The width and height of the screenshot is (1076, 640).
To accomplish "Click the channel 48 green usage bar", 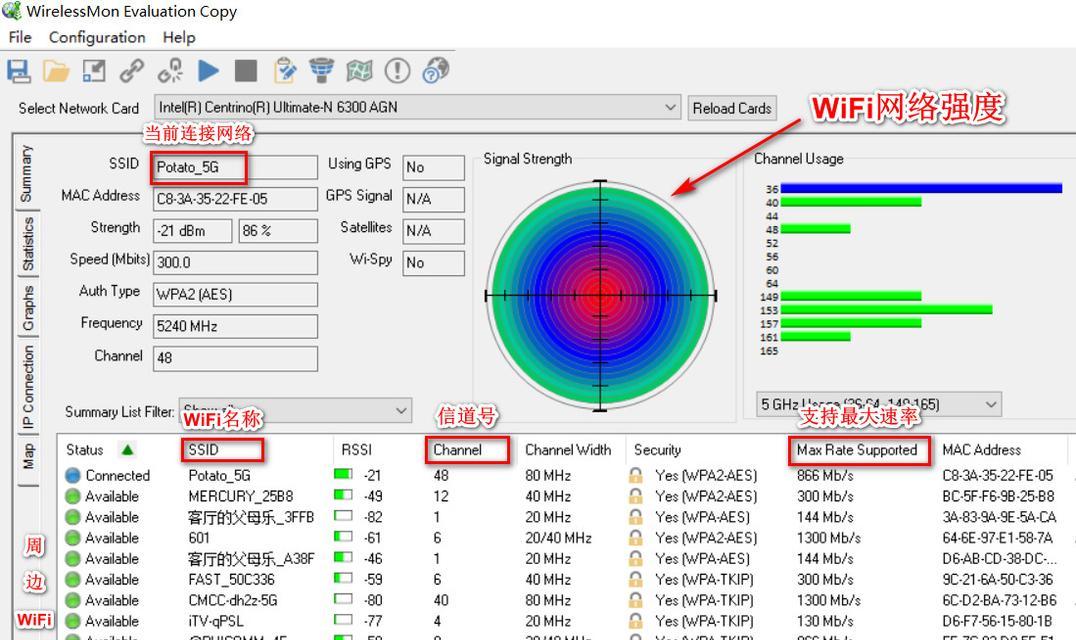I will click(815, 229).
